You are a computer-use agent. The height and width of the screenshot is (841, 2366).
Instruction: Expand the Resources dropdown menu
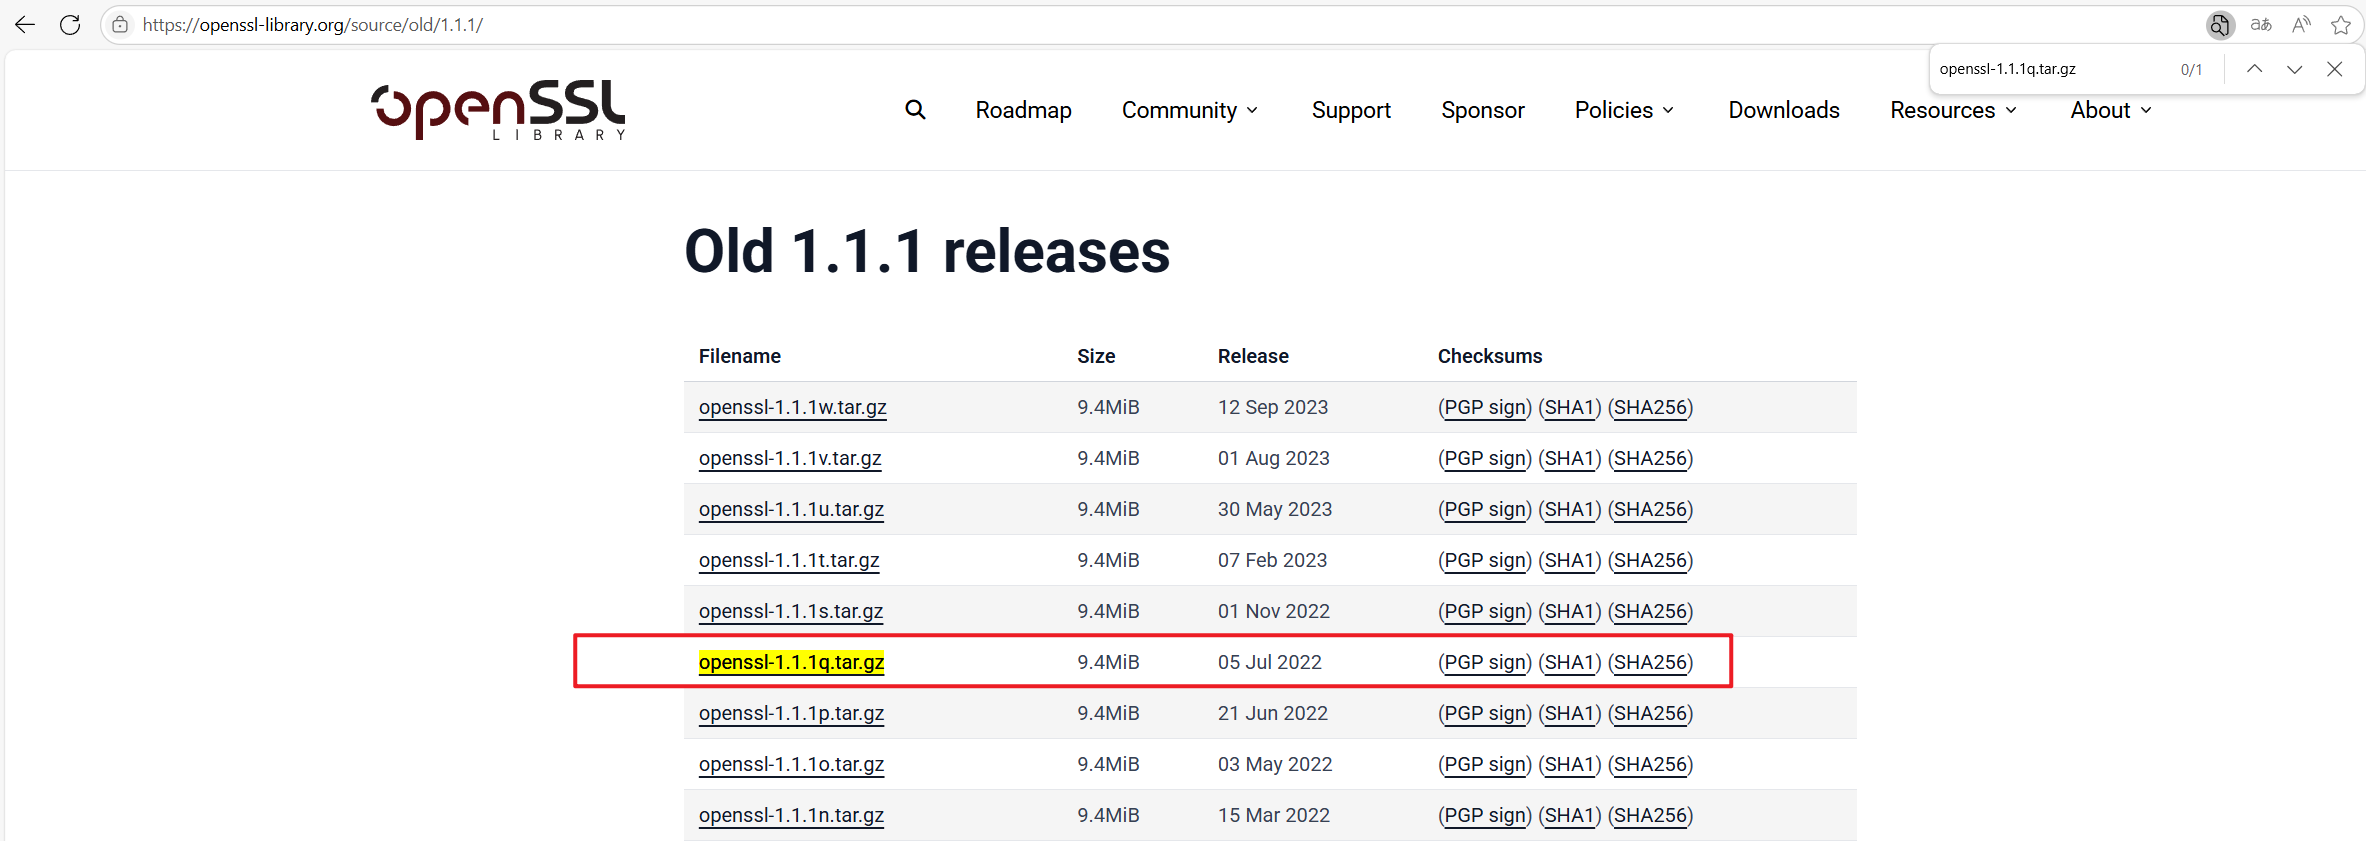[1954, 110]
